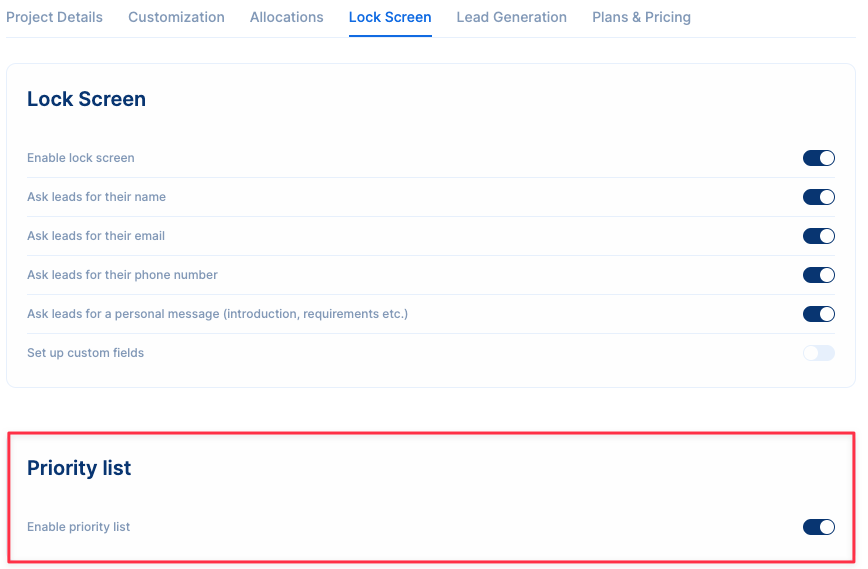
Task: Click 'Ask leads for their name' label
Action: point(96,197)
